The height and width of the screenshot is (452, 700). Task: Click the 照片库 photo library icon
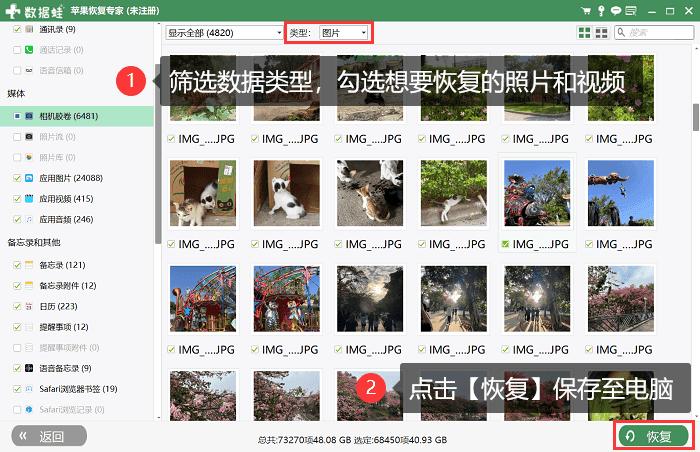29,157
